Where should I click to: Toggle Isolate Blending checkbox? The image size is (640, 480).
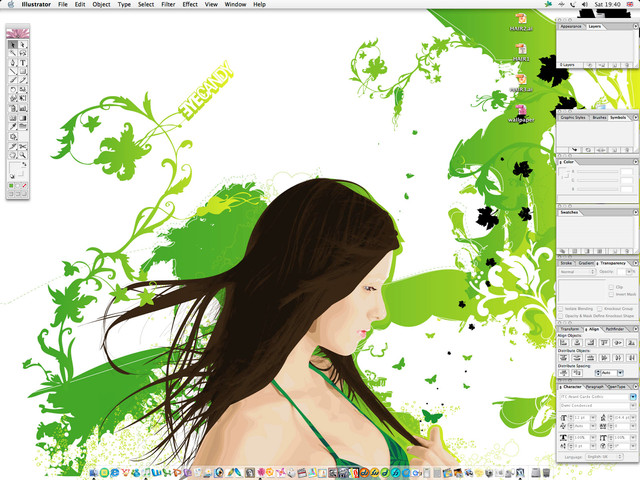point(560,309)
